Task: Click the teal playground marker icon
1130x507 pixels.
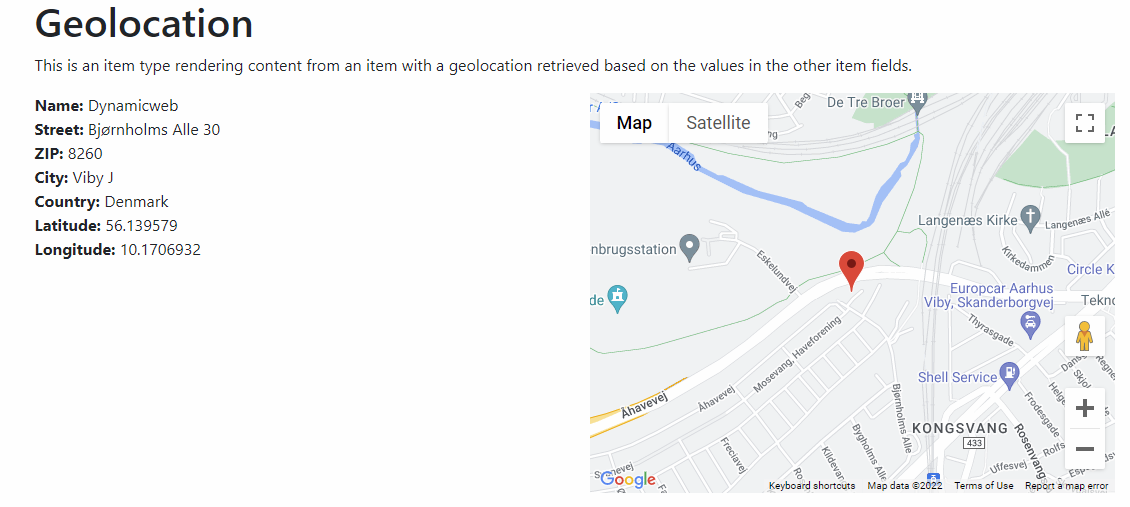Action: pos(620,296)
